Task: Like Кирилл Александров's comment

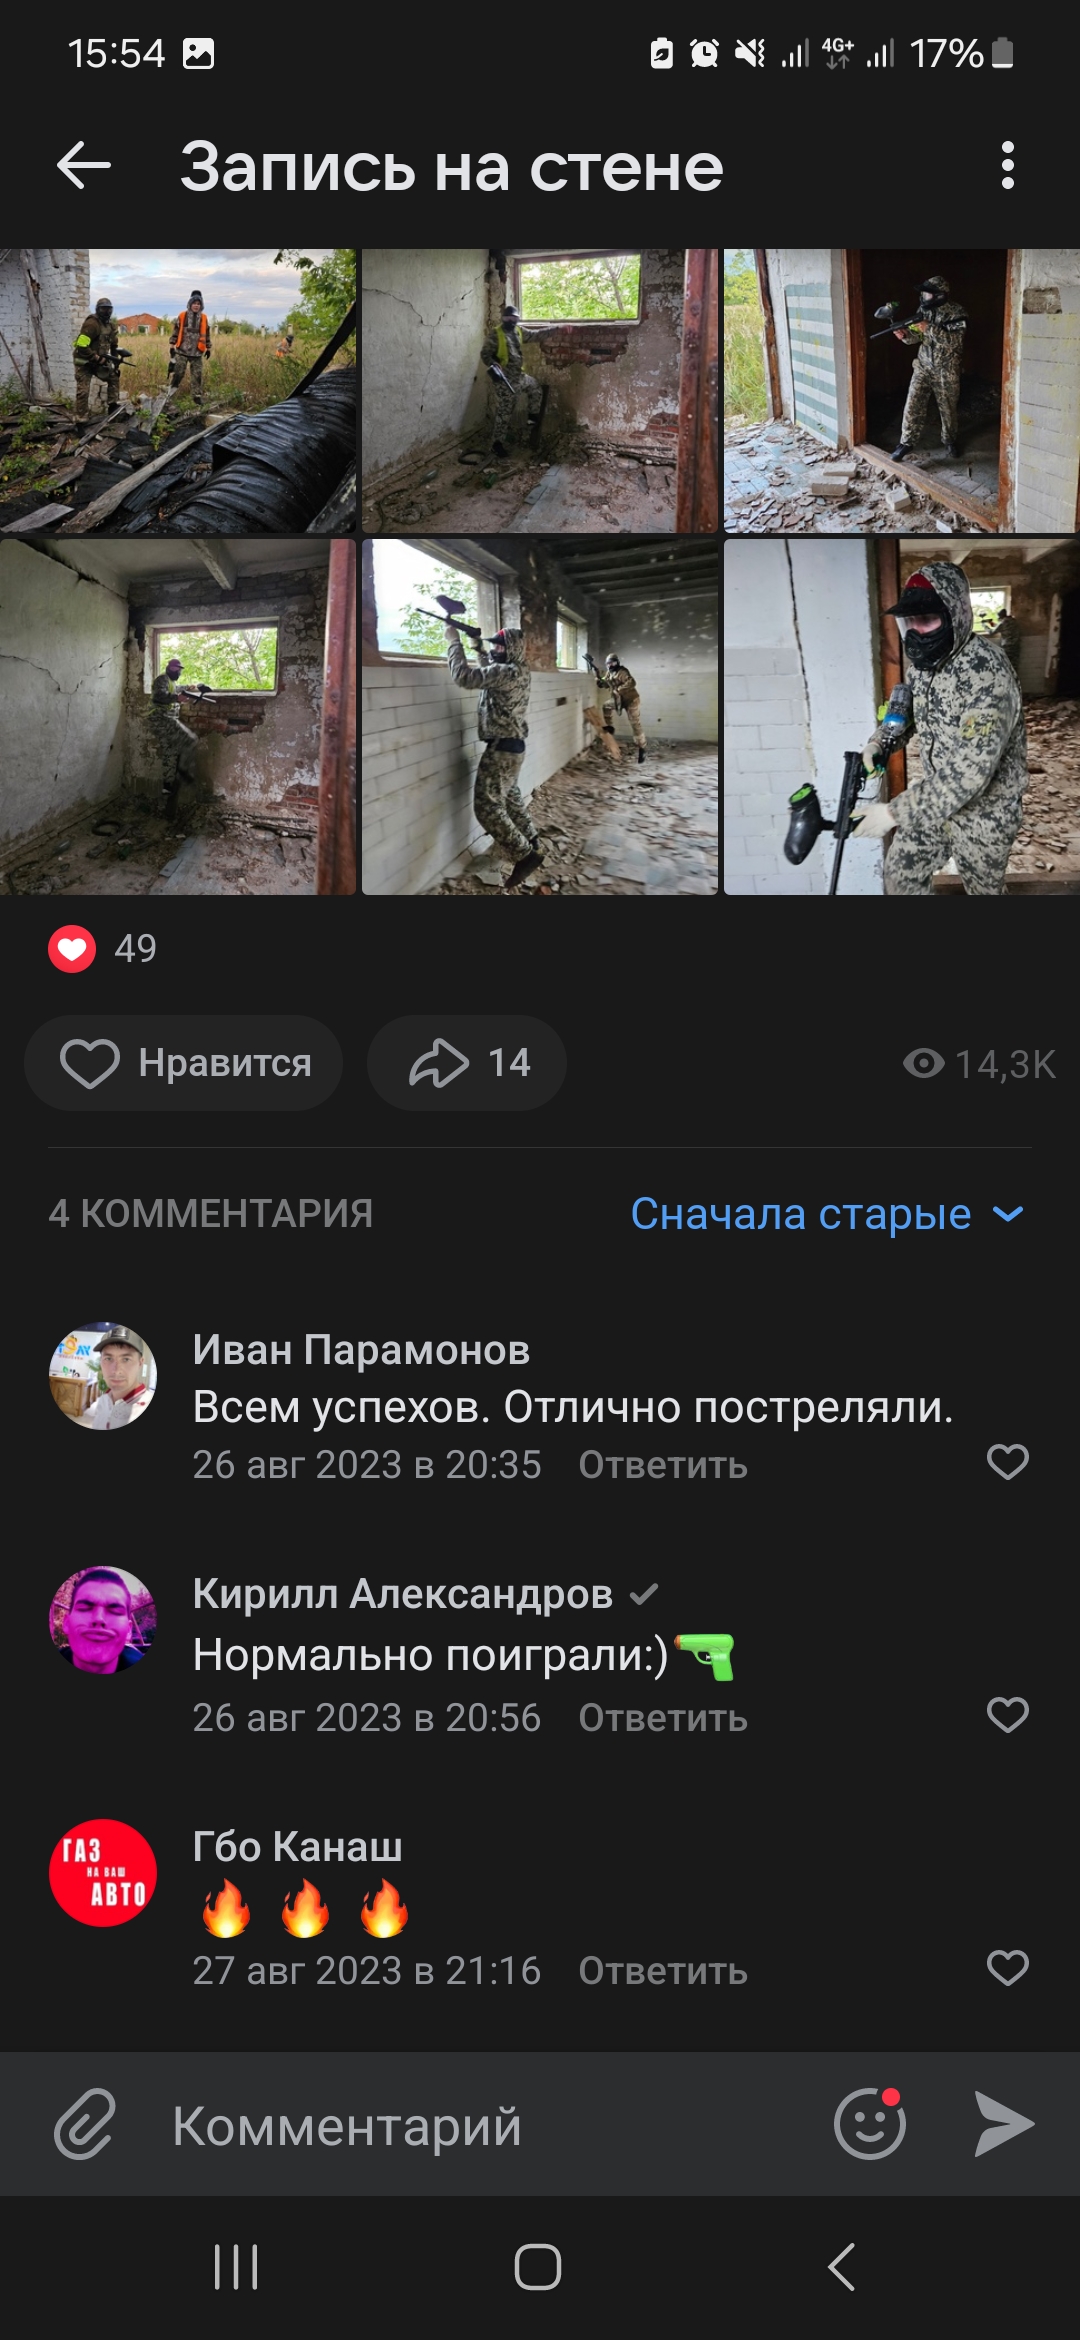Action: pyautogui.click(x=1007, y=1715)
